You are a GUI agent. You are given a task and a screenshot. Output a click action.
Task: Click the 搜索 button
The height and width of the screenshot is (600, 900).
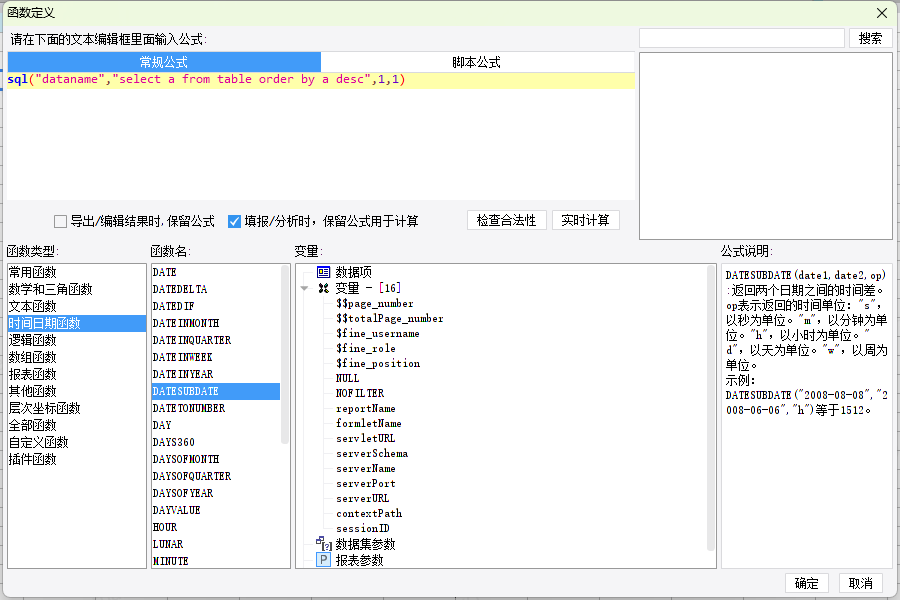pyautogui.click(x=870, y=38)
